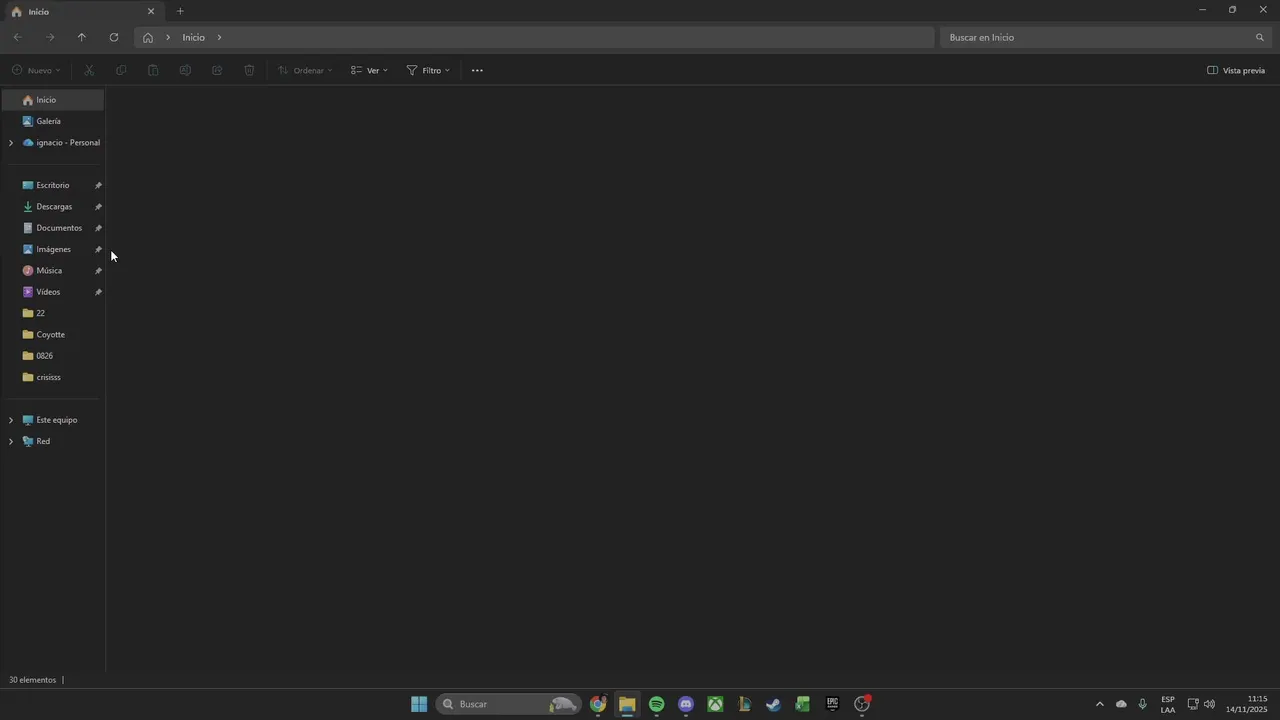Screen dimensions: 1280x720
Task: Click the Inicio breadcrumb in address bar
Action: click(193, 37)
